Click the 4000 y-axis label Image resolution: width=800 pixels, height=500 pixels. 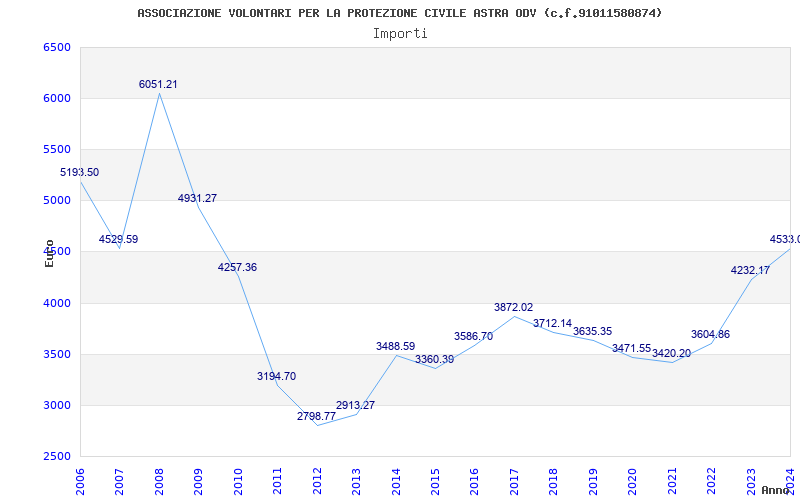click(57, 304)
